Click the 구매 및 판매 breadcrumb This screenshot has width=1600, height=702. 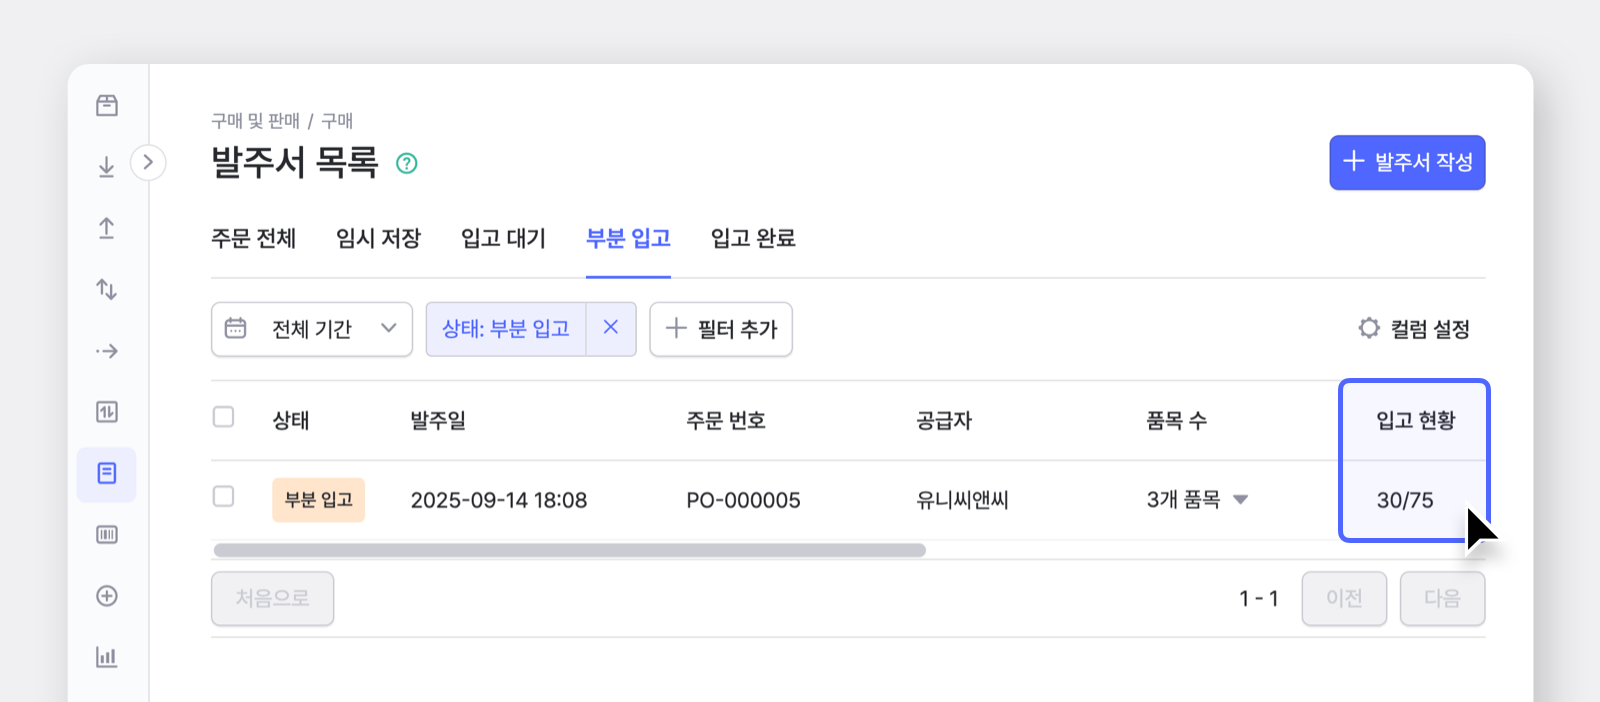tap(255, 121)
